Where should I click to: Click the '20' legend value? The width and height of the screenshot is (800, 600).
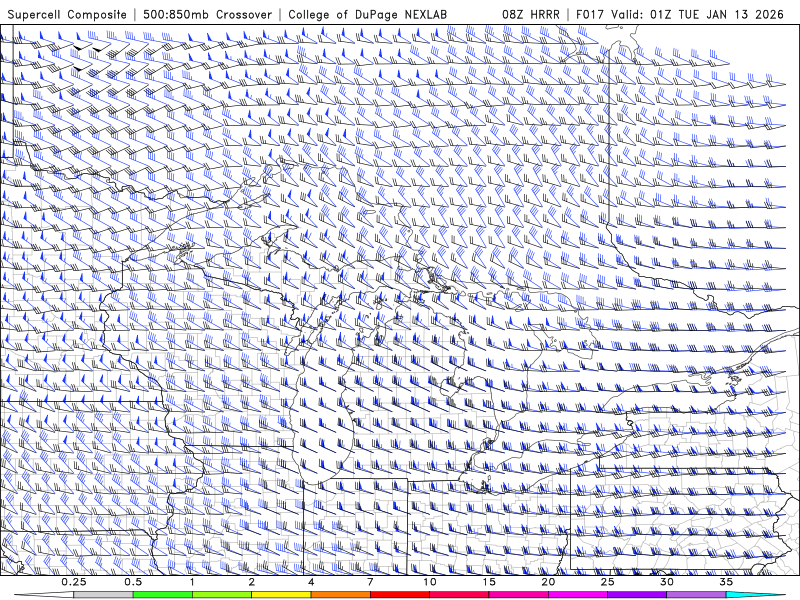click(548, 582)
